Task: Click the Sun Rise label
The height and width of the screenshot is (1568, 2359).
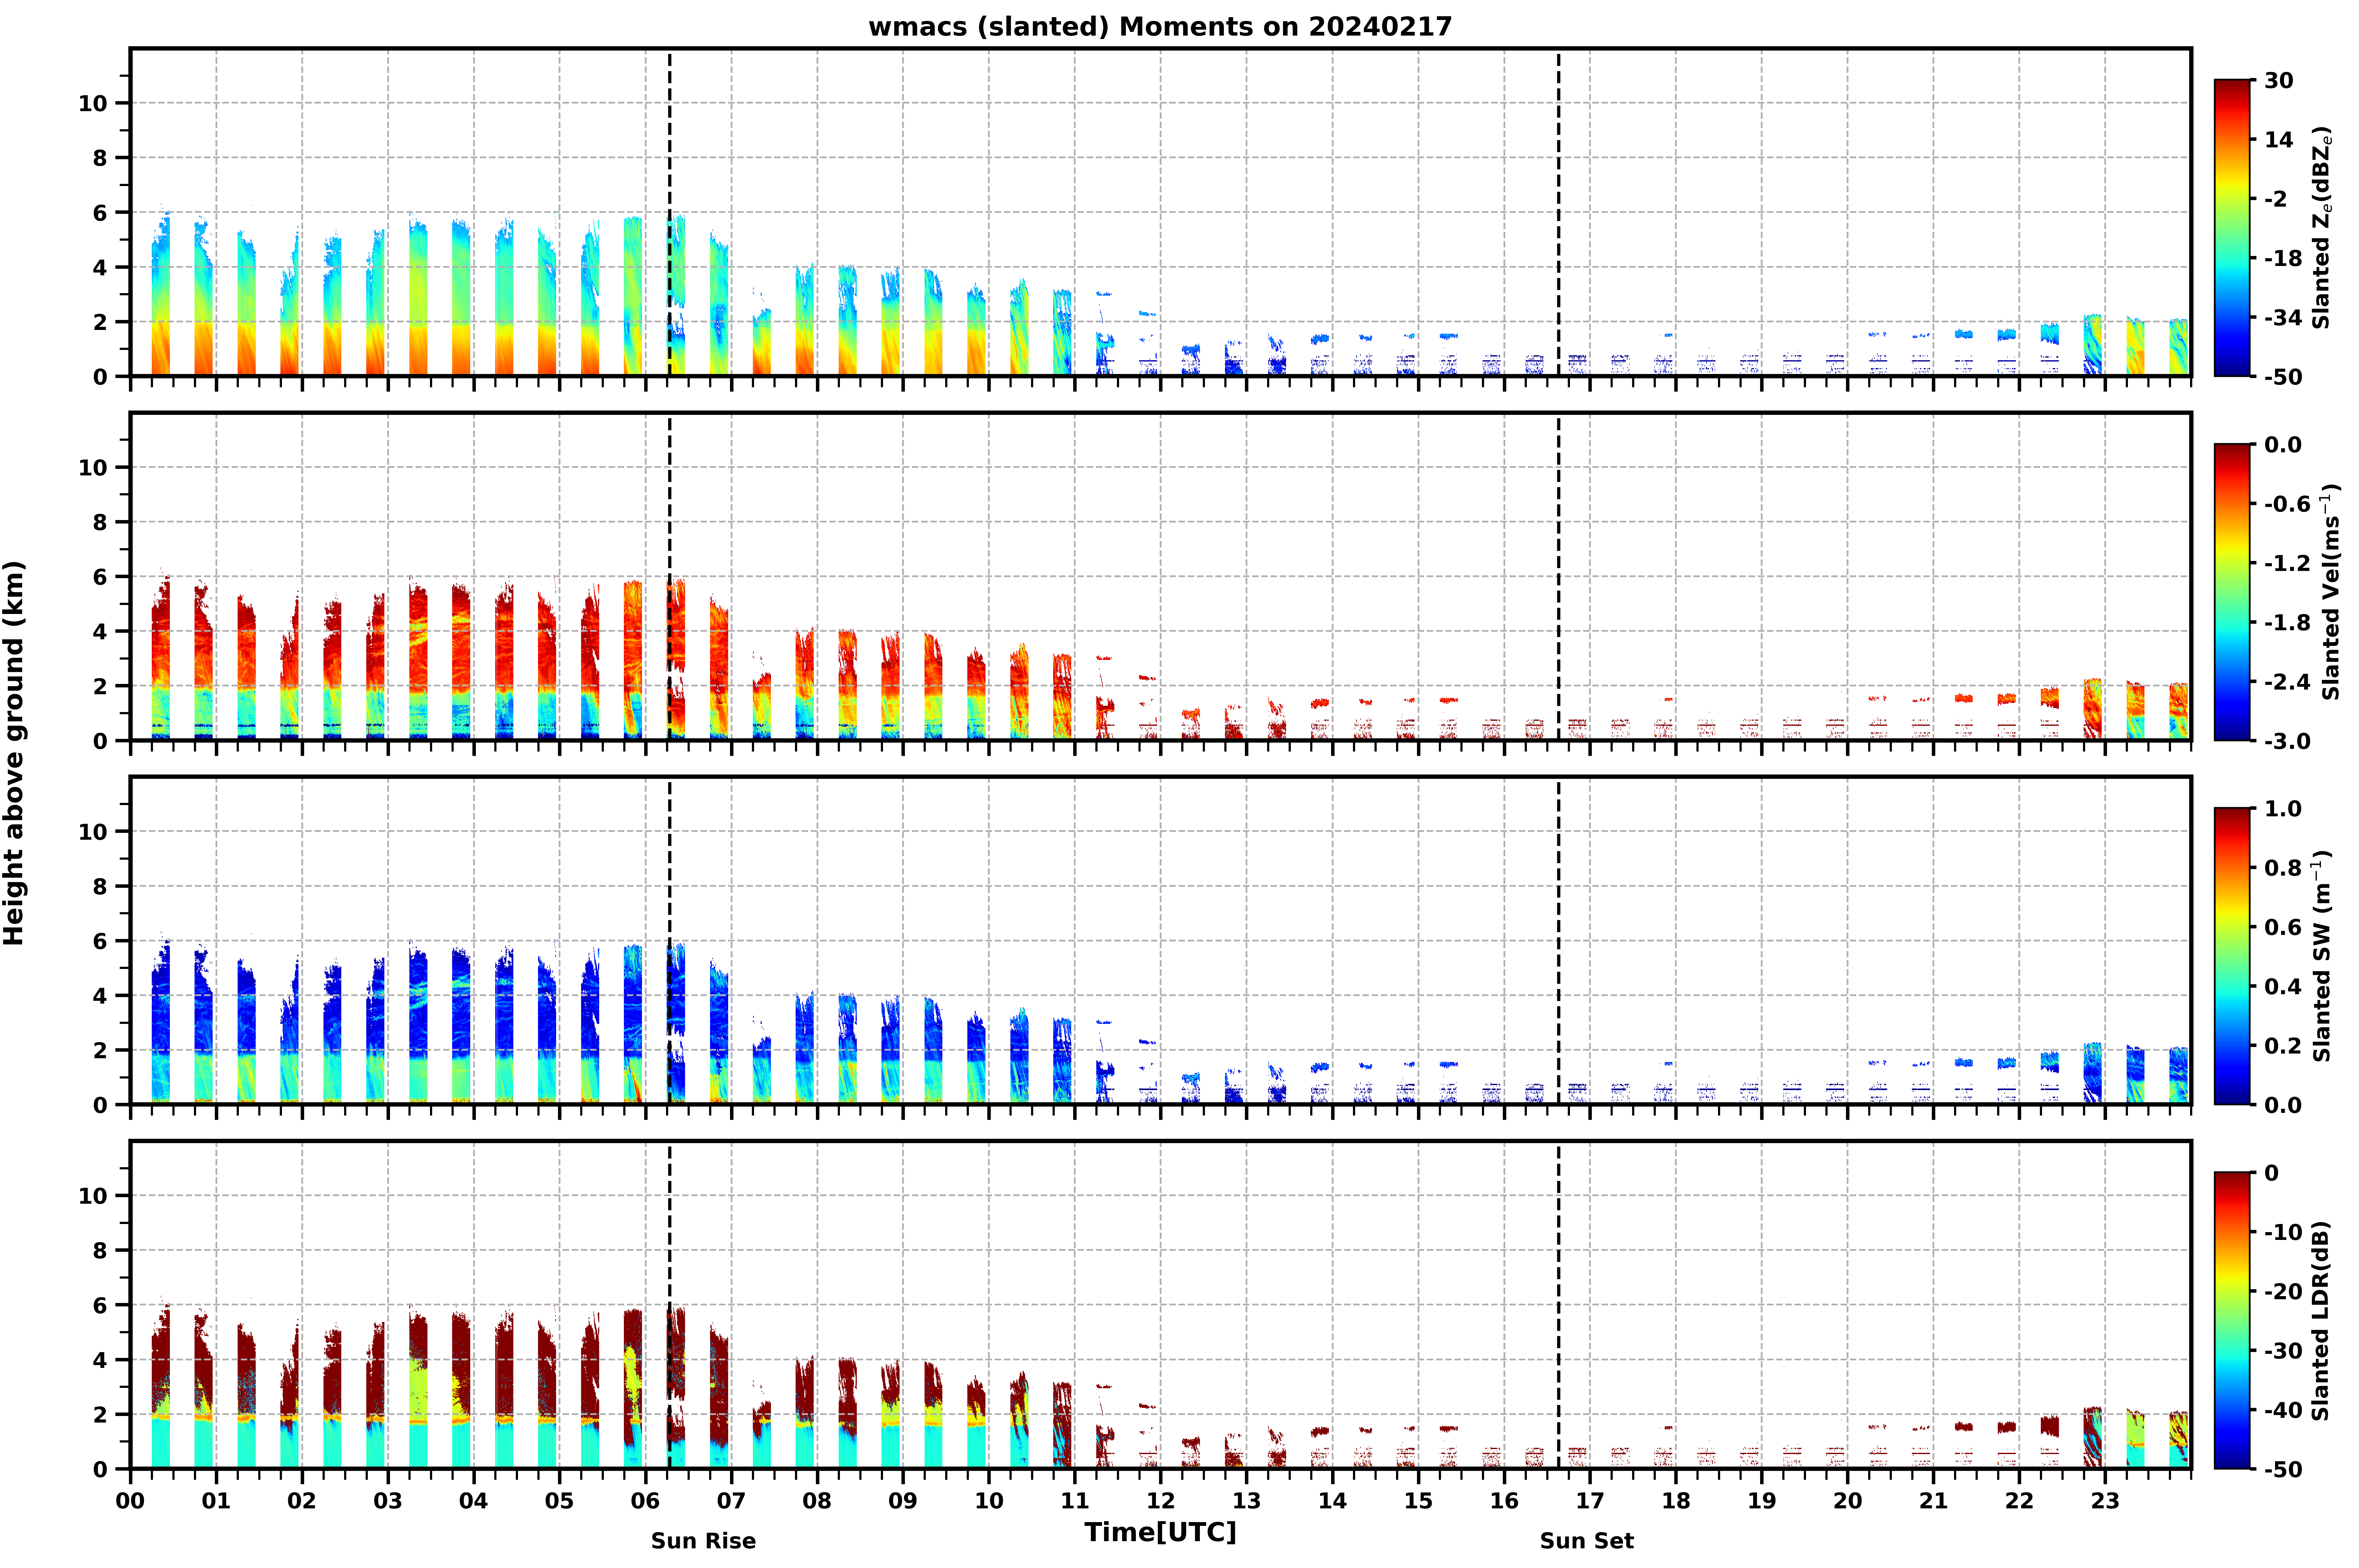Action: click(703, 1541)
